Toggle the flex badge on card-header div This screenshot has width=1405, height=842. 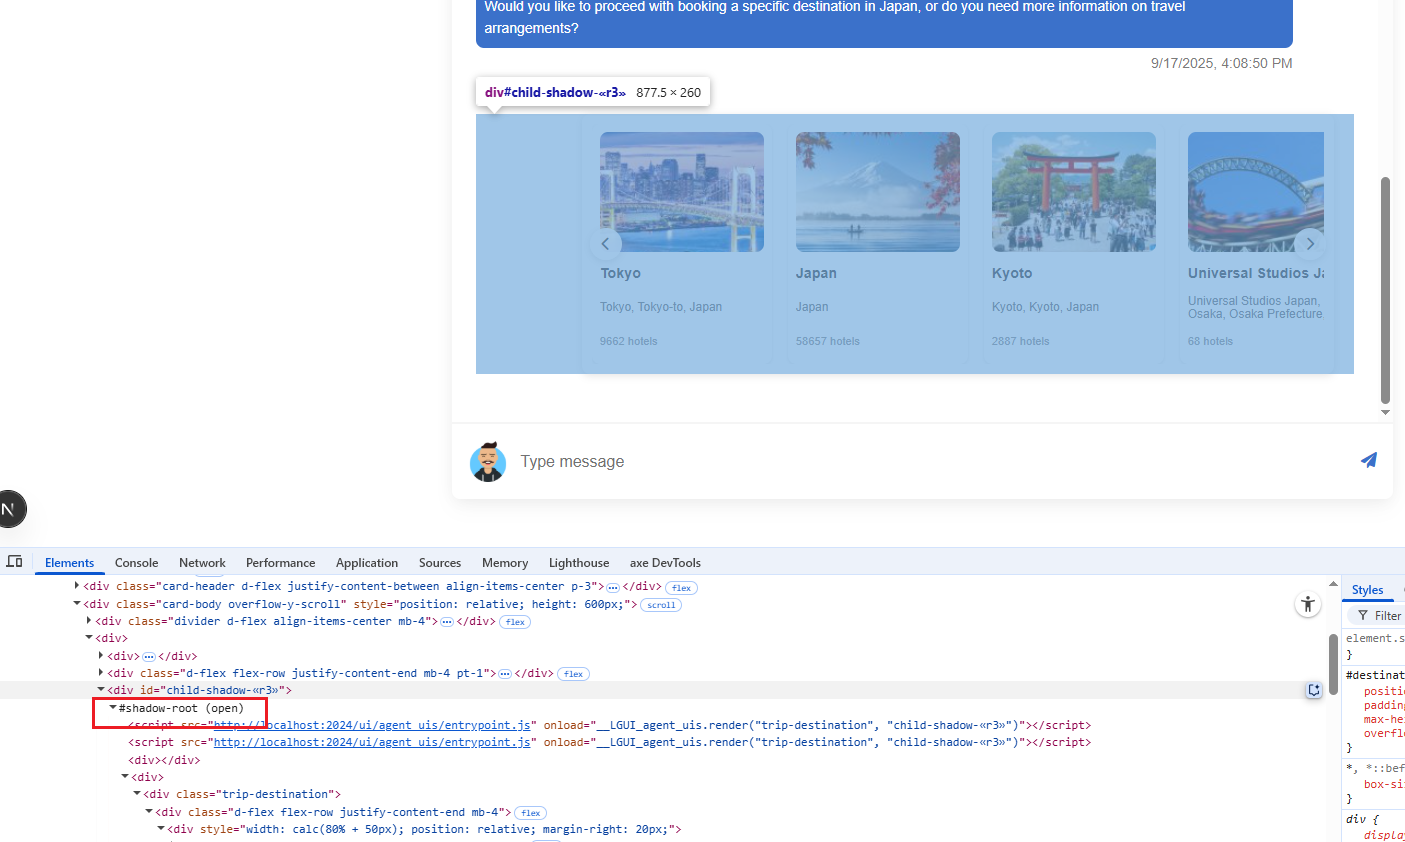point(681,588)
